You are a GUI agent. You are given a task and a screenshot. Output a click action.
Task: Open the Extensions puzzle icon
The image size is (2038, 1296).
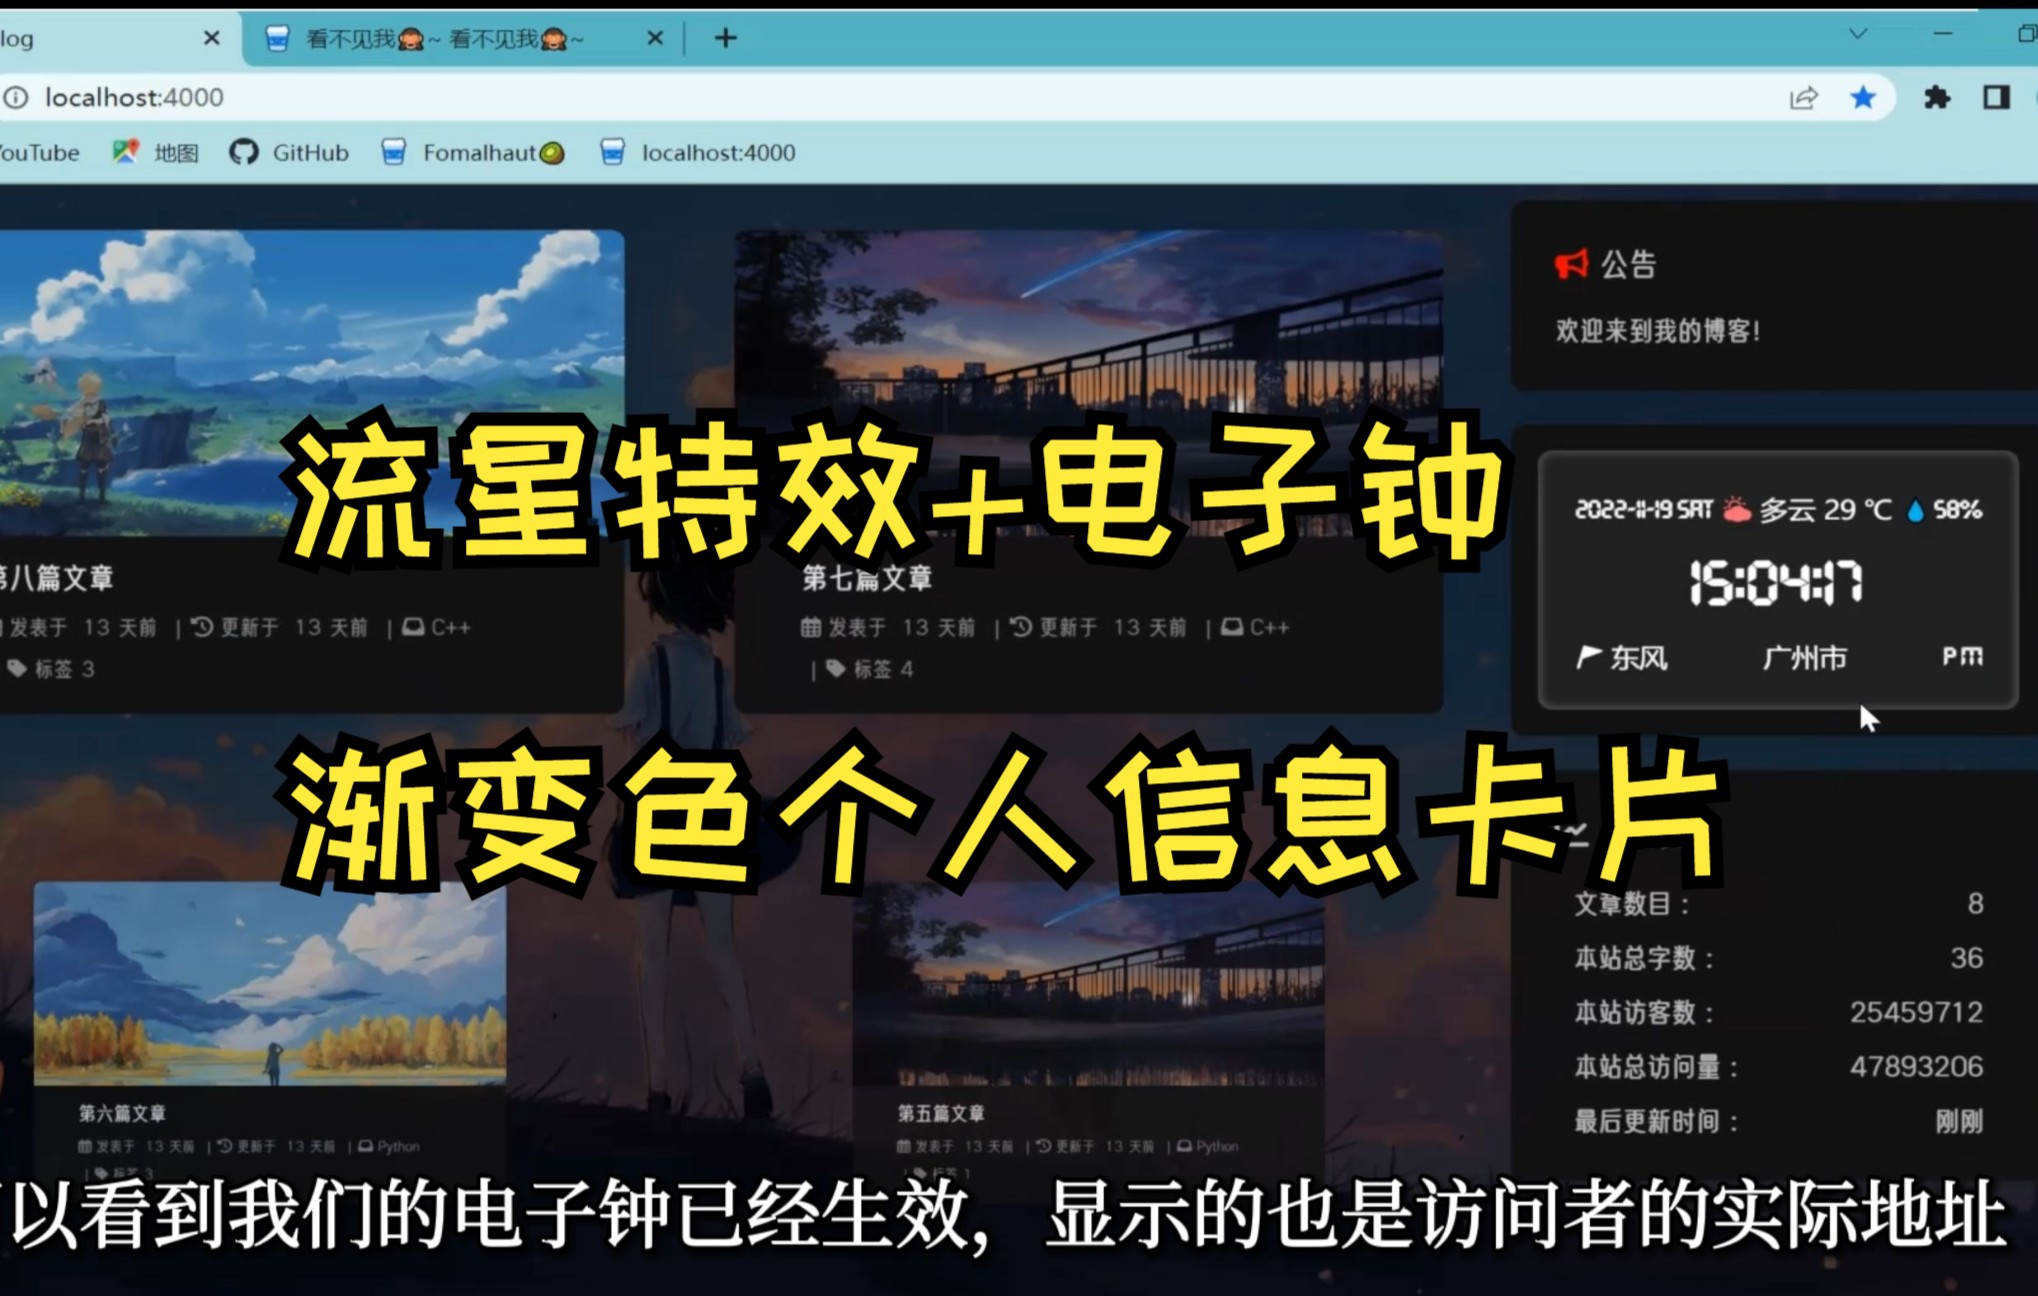coord(1937,97)
